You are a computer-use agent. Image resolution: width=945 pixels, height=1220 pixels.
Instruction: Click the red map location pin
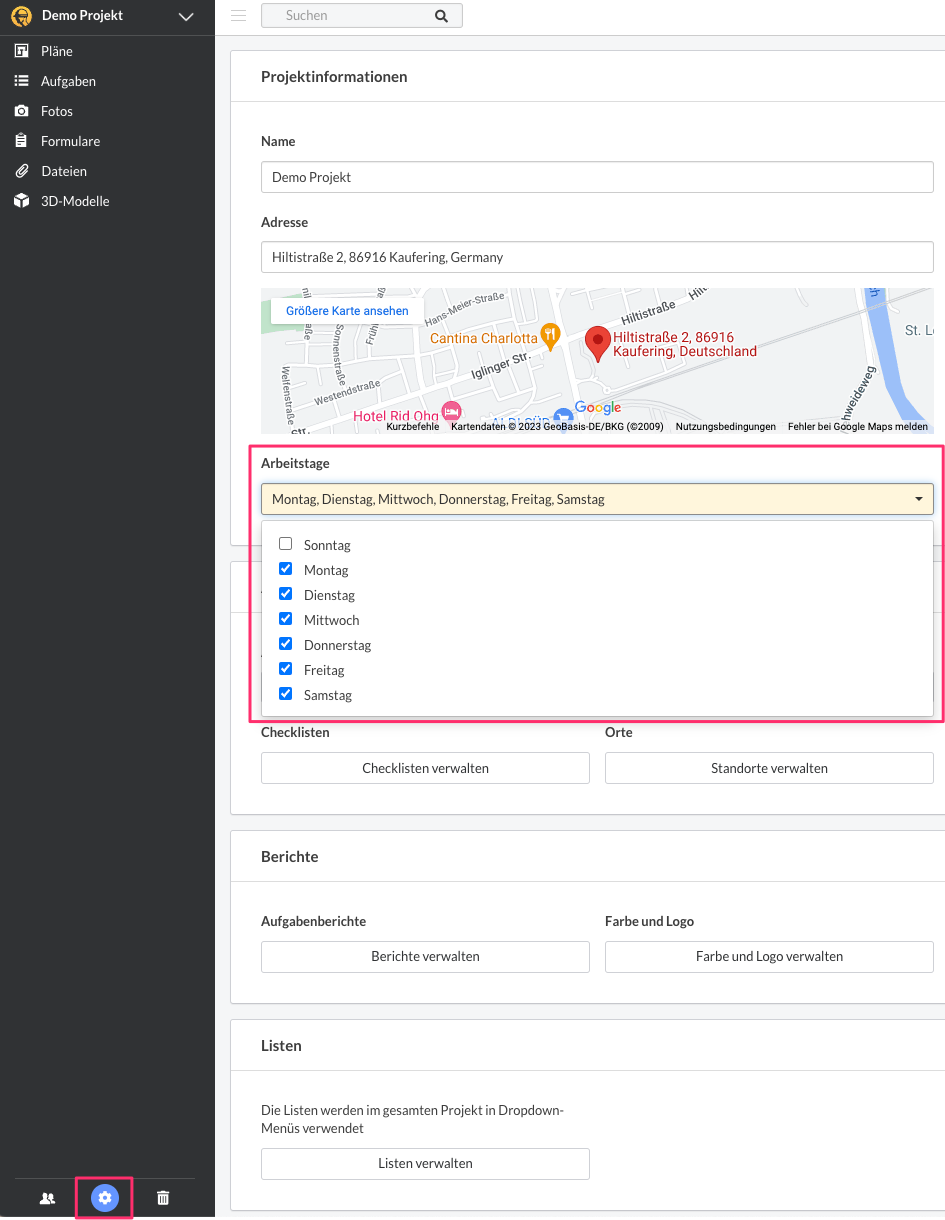point(597,344)
